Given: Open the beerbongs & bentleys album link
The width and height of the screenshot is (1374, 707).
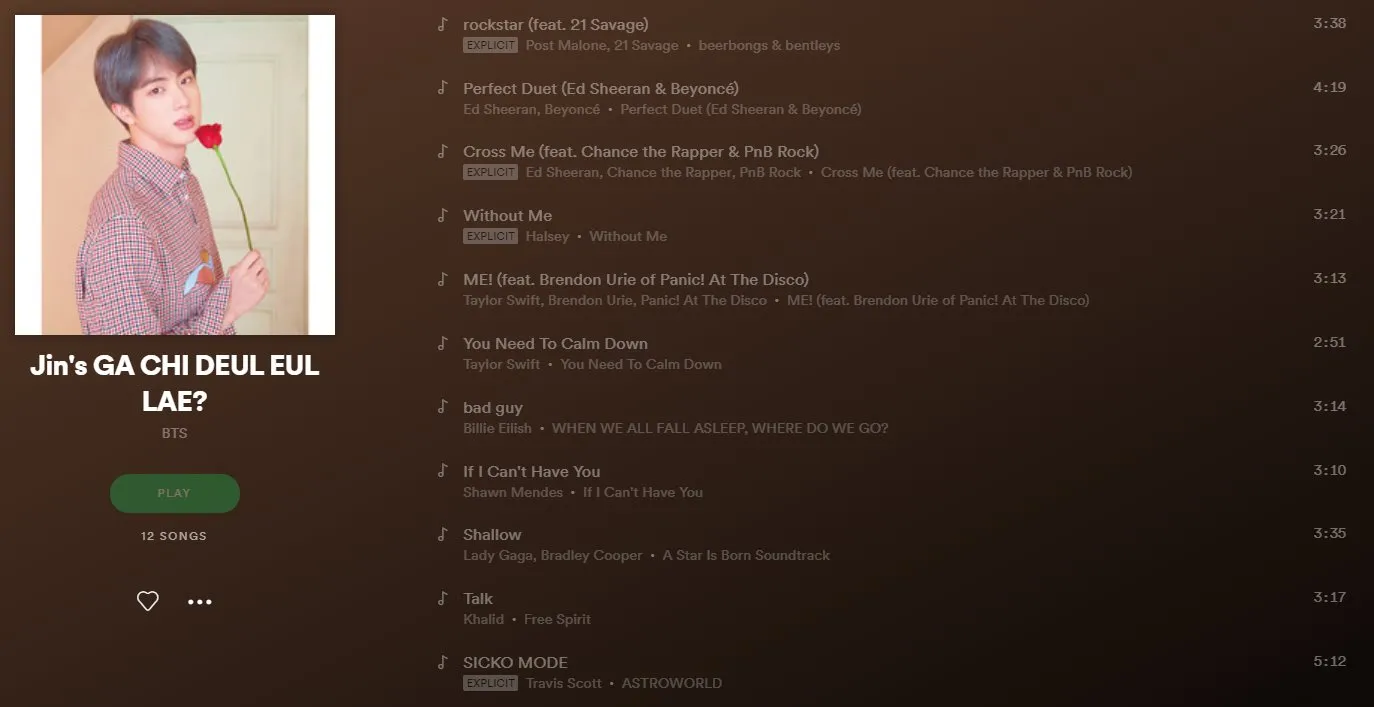Looking at the screenshot, I should (x=769, y=45).
